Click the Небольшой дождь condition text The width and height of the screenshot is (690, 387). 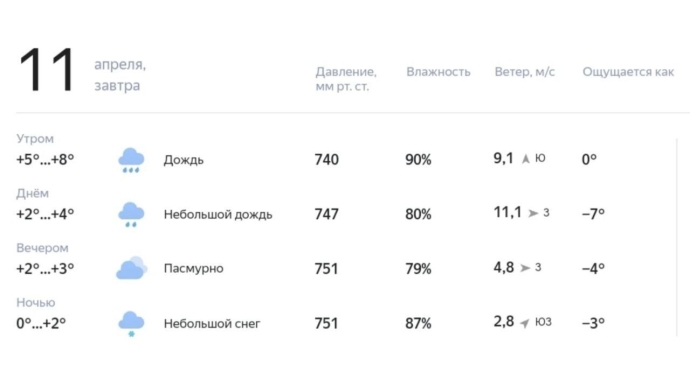pos(218,214)
